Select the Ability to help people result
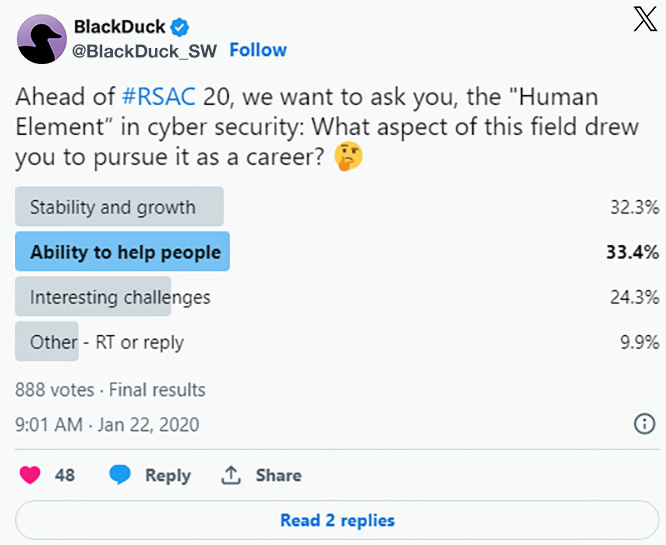Screen dimensions: 666x545 125,252
